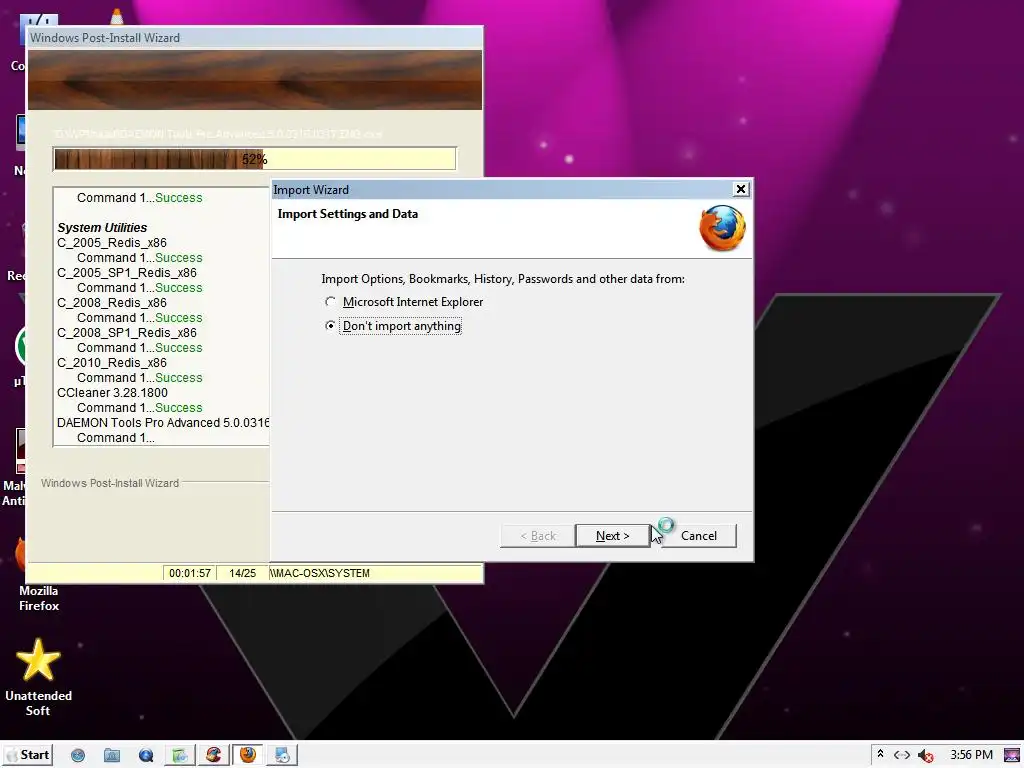Select Don't import anything option

tap(330, 325)
